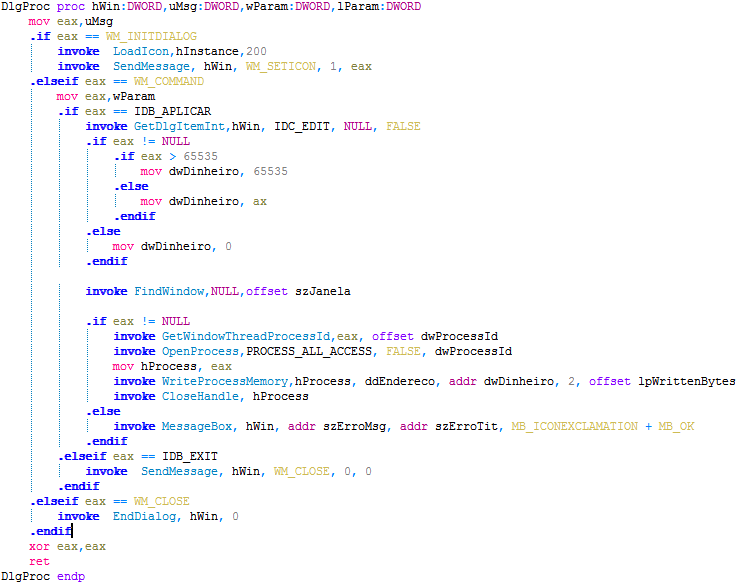
Task: Select the LoadIcon function name
Action: (141, 51)
